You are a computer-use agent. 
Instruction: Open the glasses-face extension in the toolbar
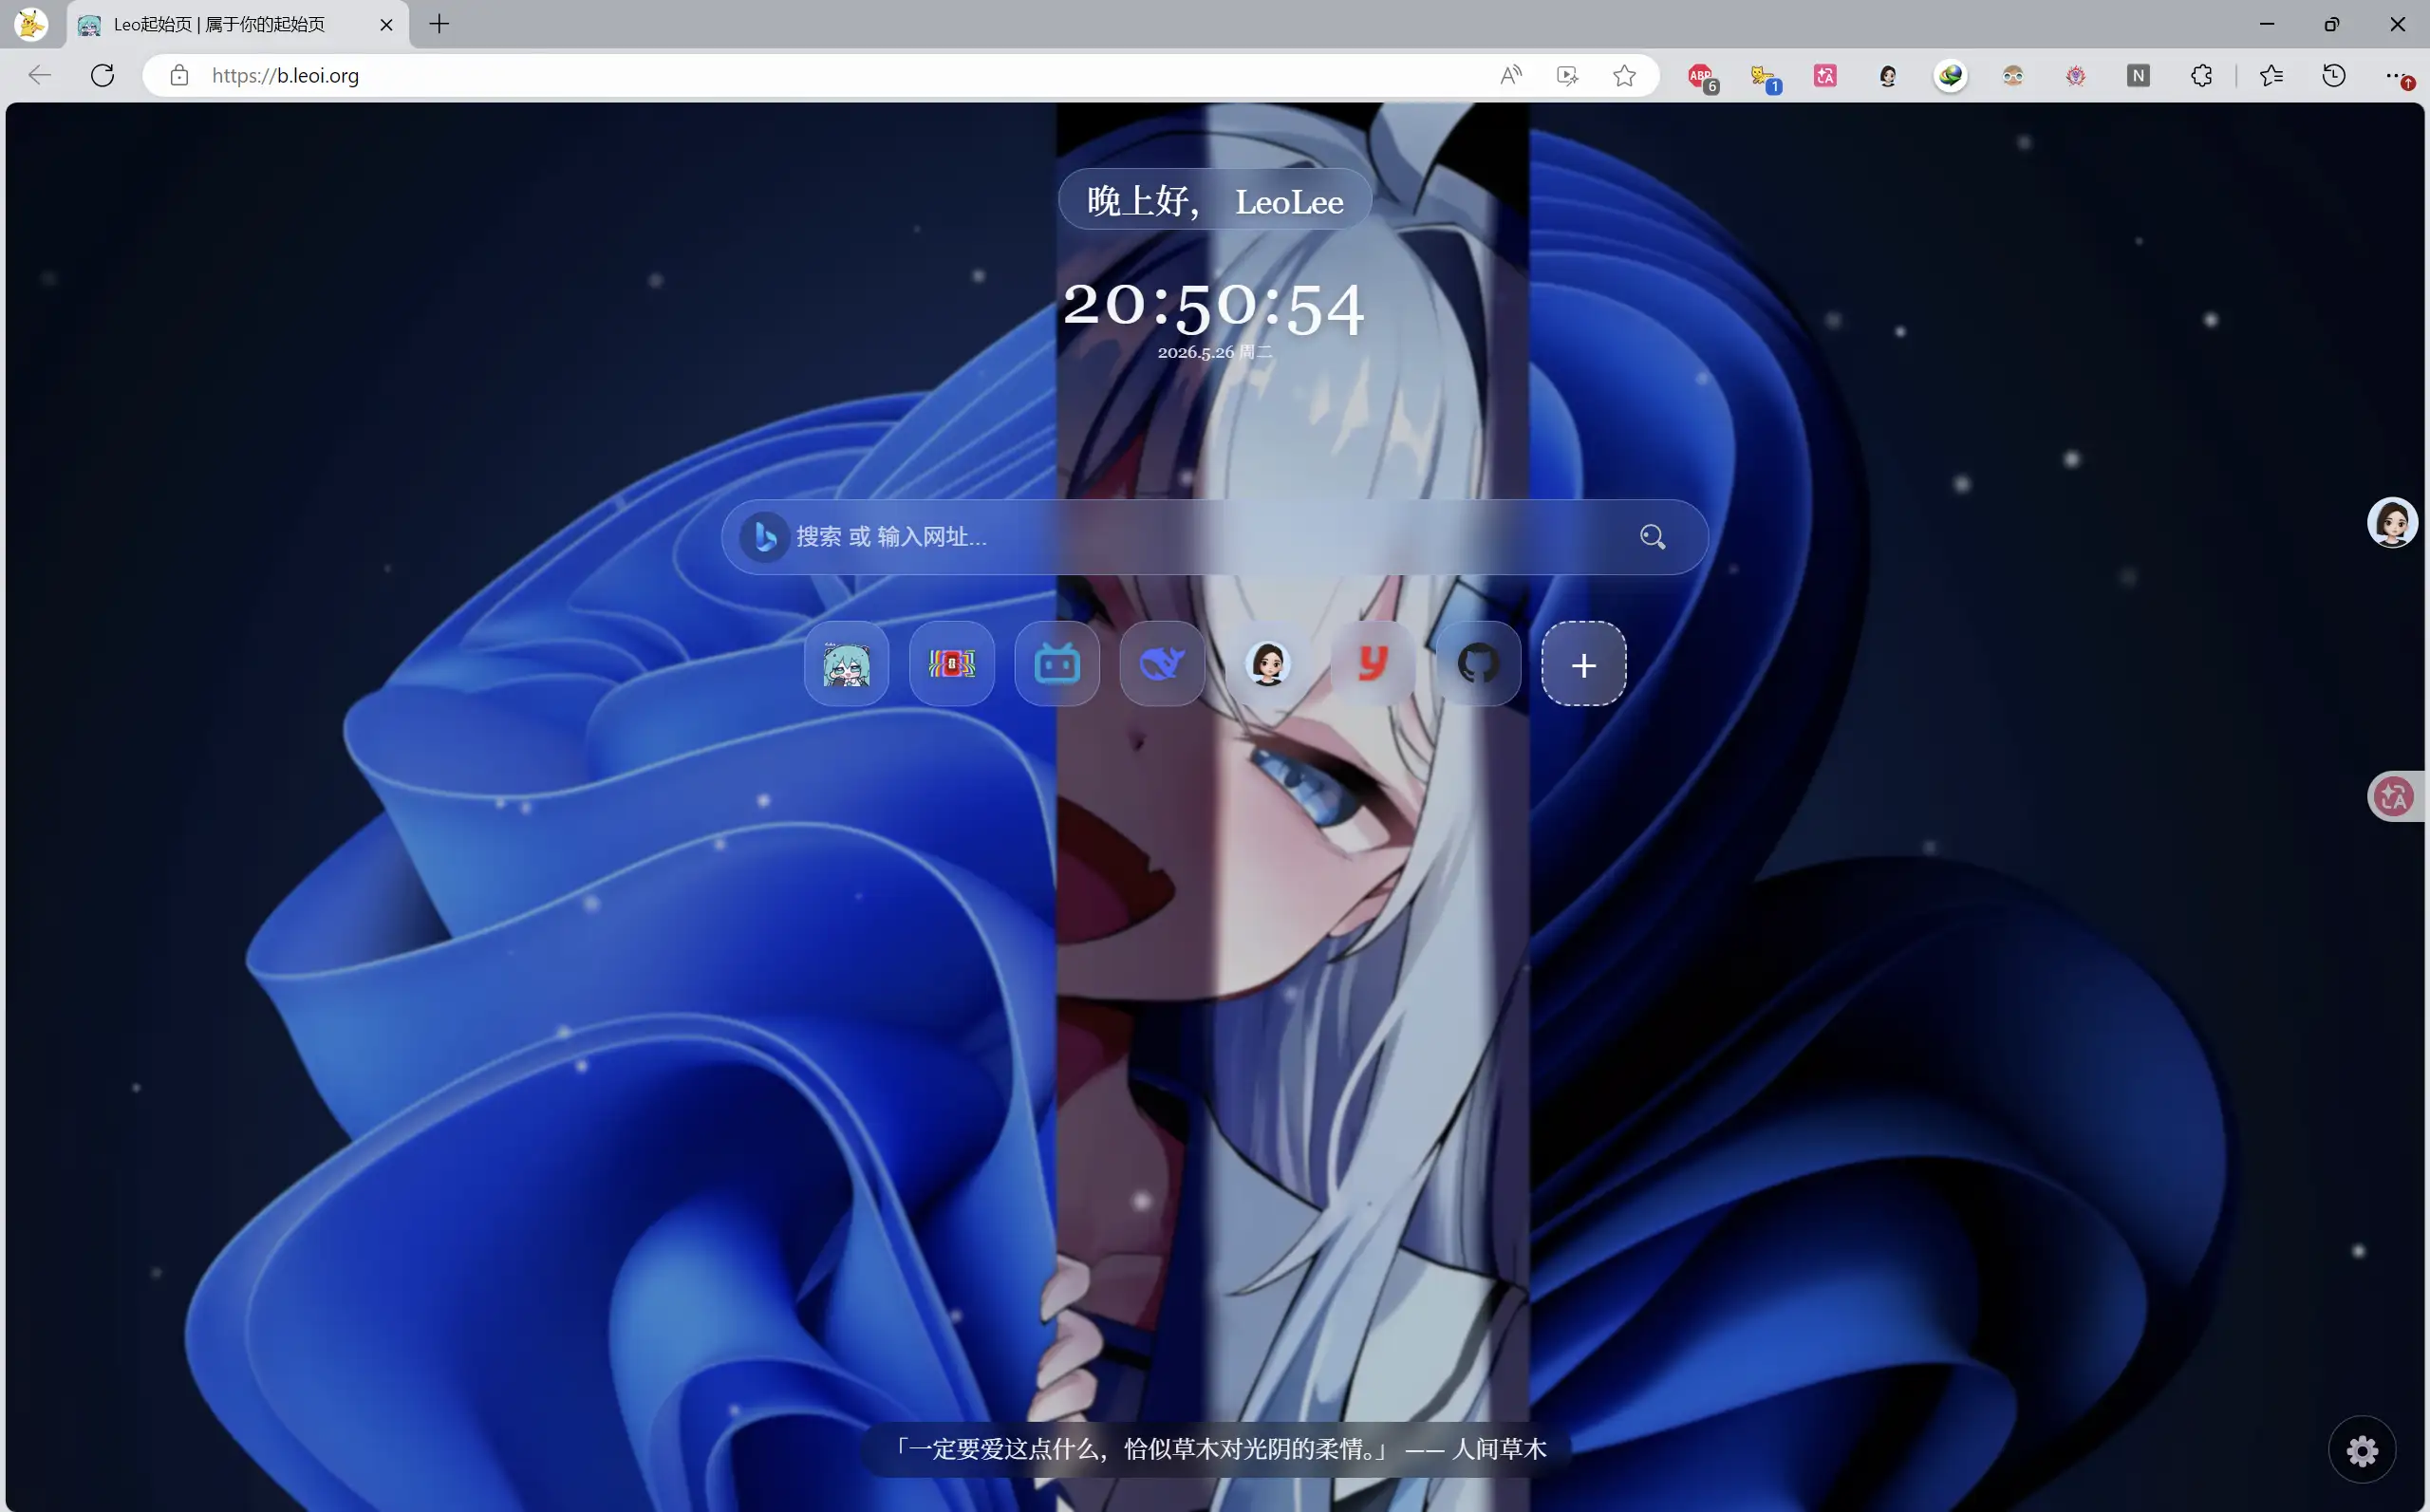tap(2013, 76)
